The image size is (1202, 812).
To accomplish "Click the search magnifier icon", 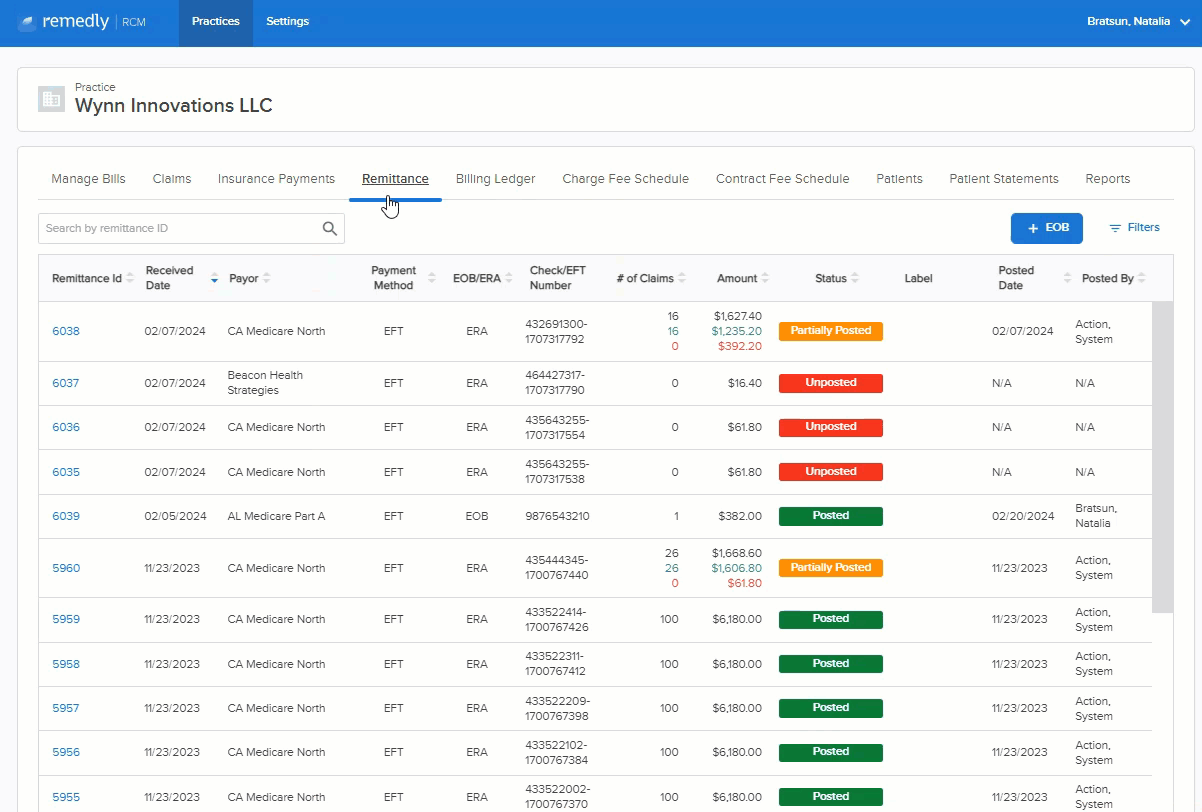I will pyautogui.click(x=330, y=229).
